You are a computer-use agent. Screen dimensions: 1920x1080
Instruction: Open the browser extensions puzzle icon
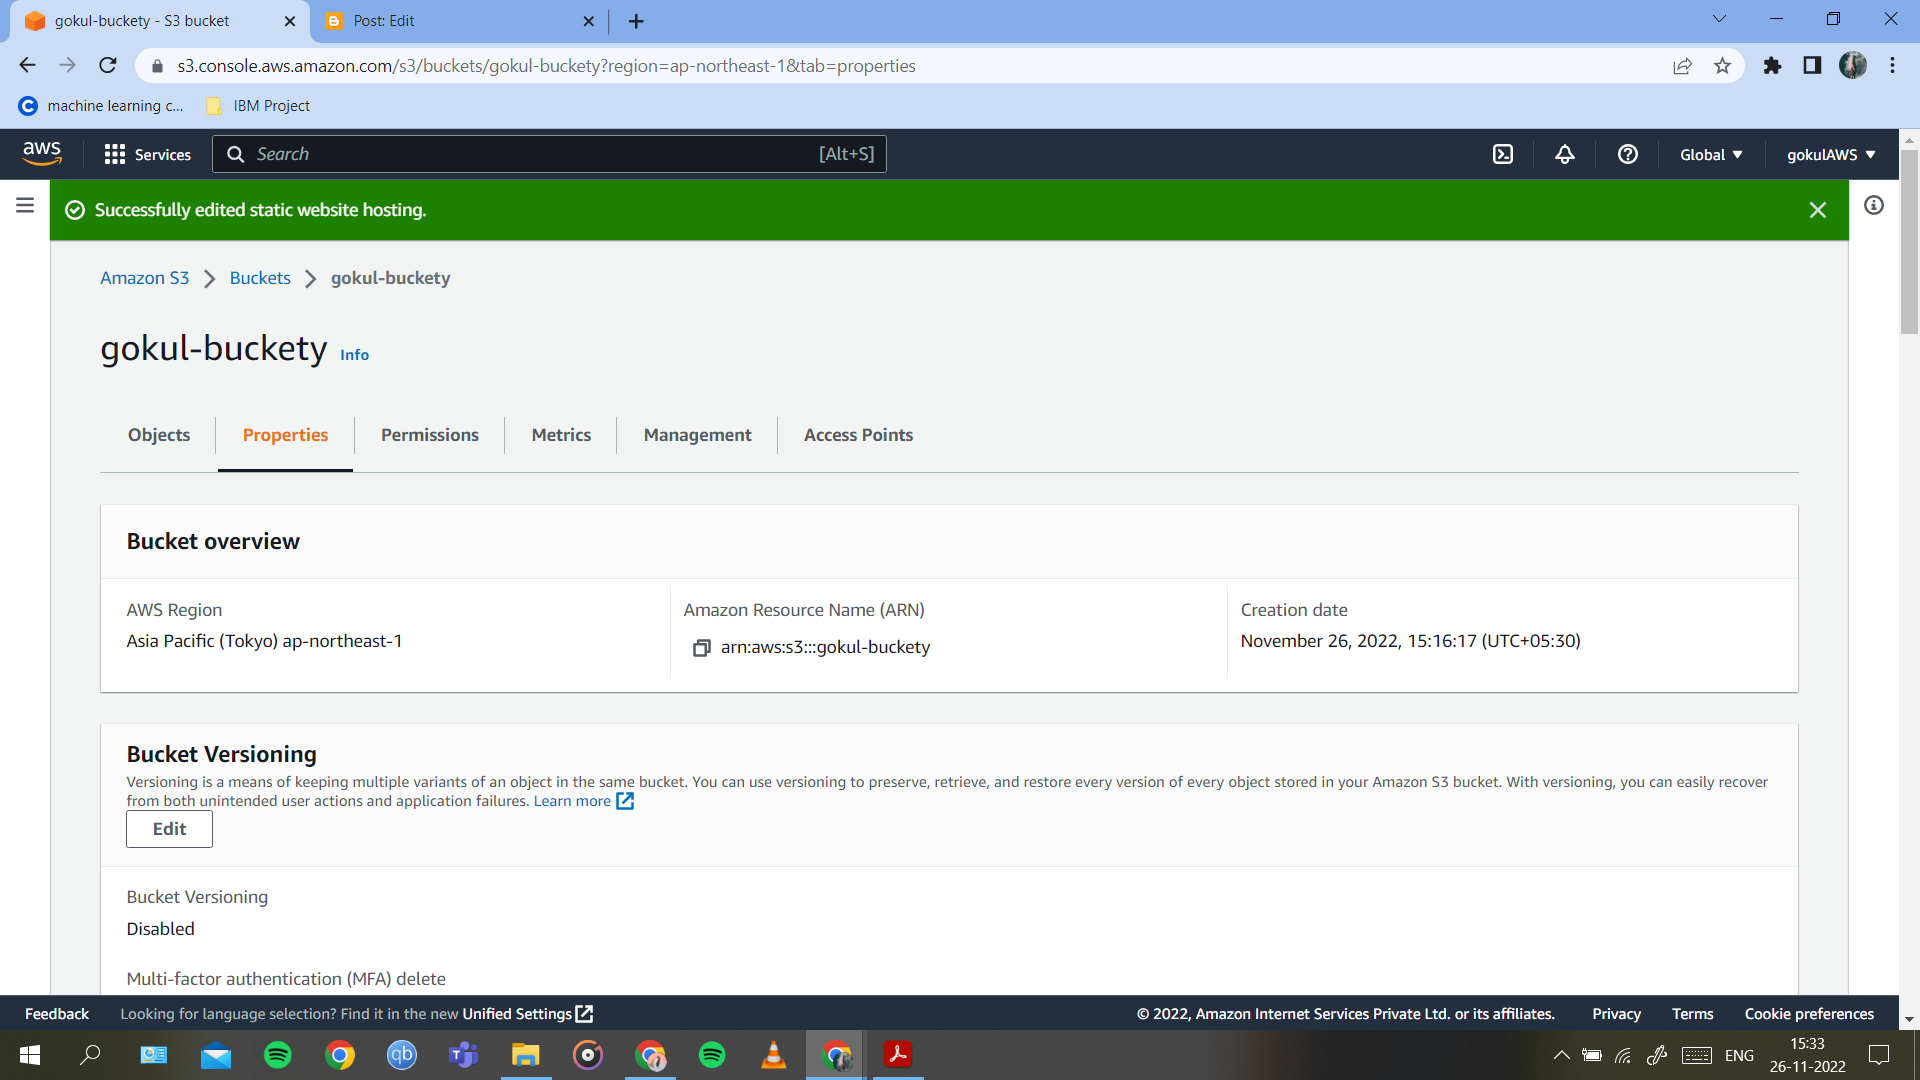coord(1772,66)
